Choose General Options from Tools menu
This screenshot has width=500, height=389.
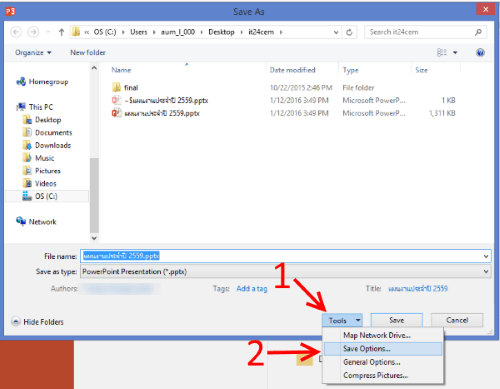coord(383,362)
